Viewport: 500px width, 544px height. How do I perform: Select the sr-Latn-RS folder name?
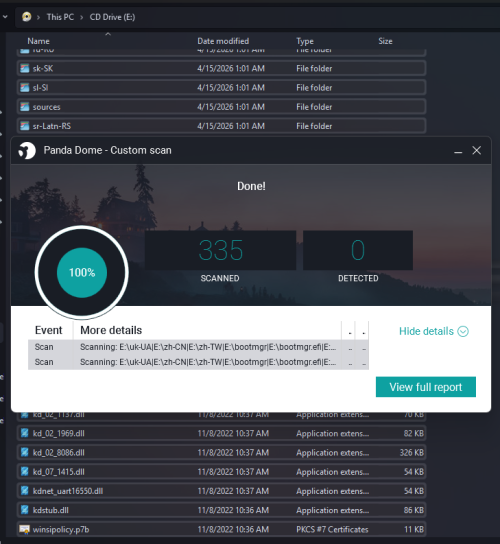tap(52, 126)
